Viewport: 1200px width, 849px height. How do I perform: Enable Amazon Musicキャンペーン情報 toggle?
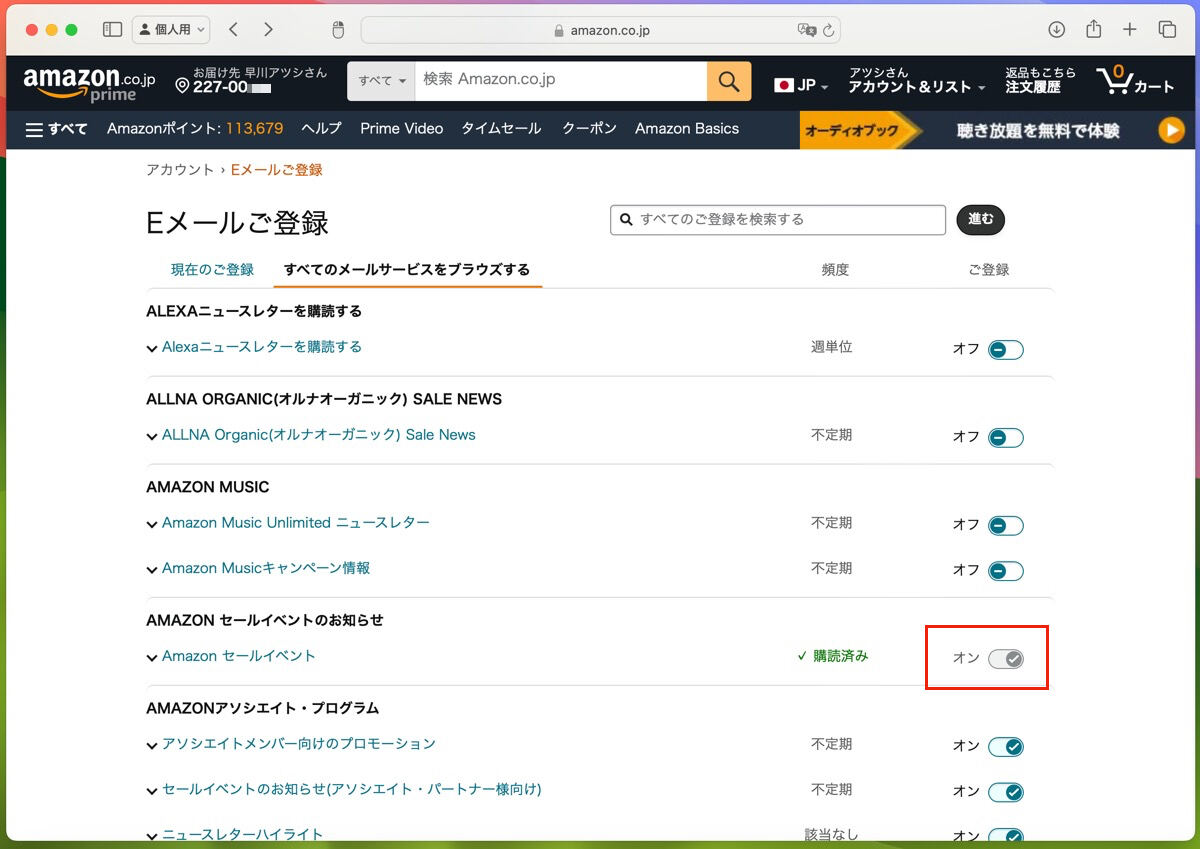coord(1006,571)
